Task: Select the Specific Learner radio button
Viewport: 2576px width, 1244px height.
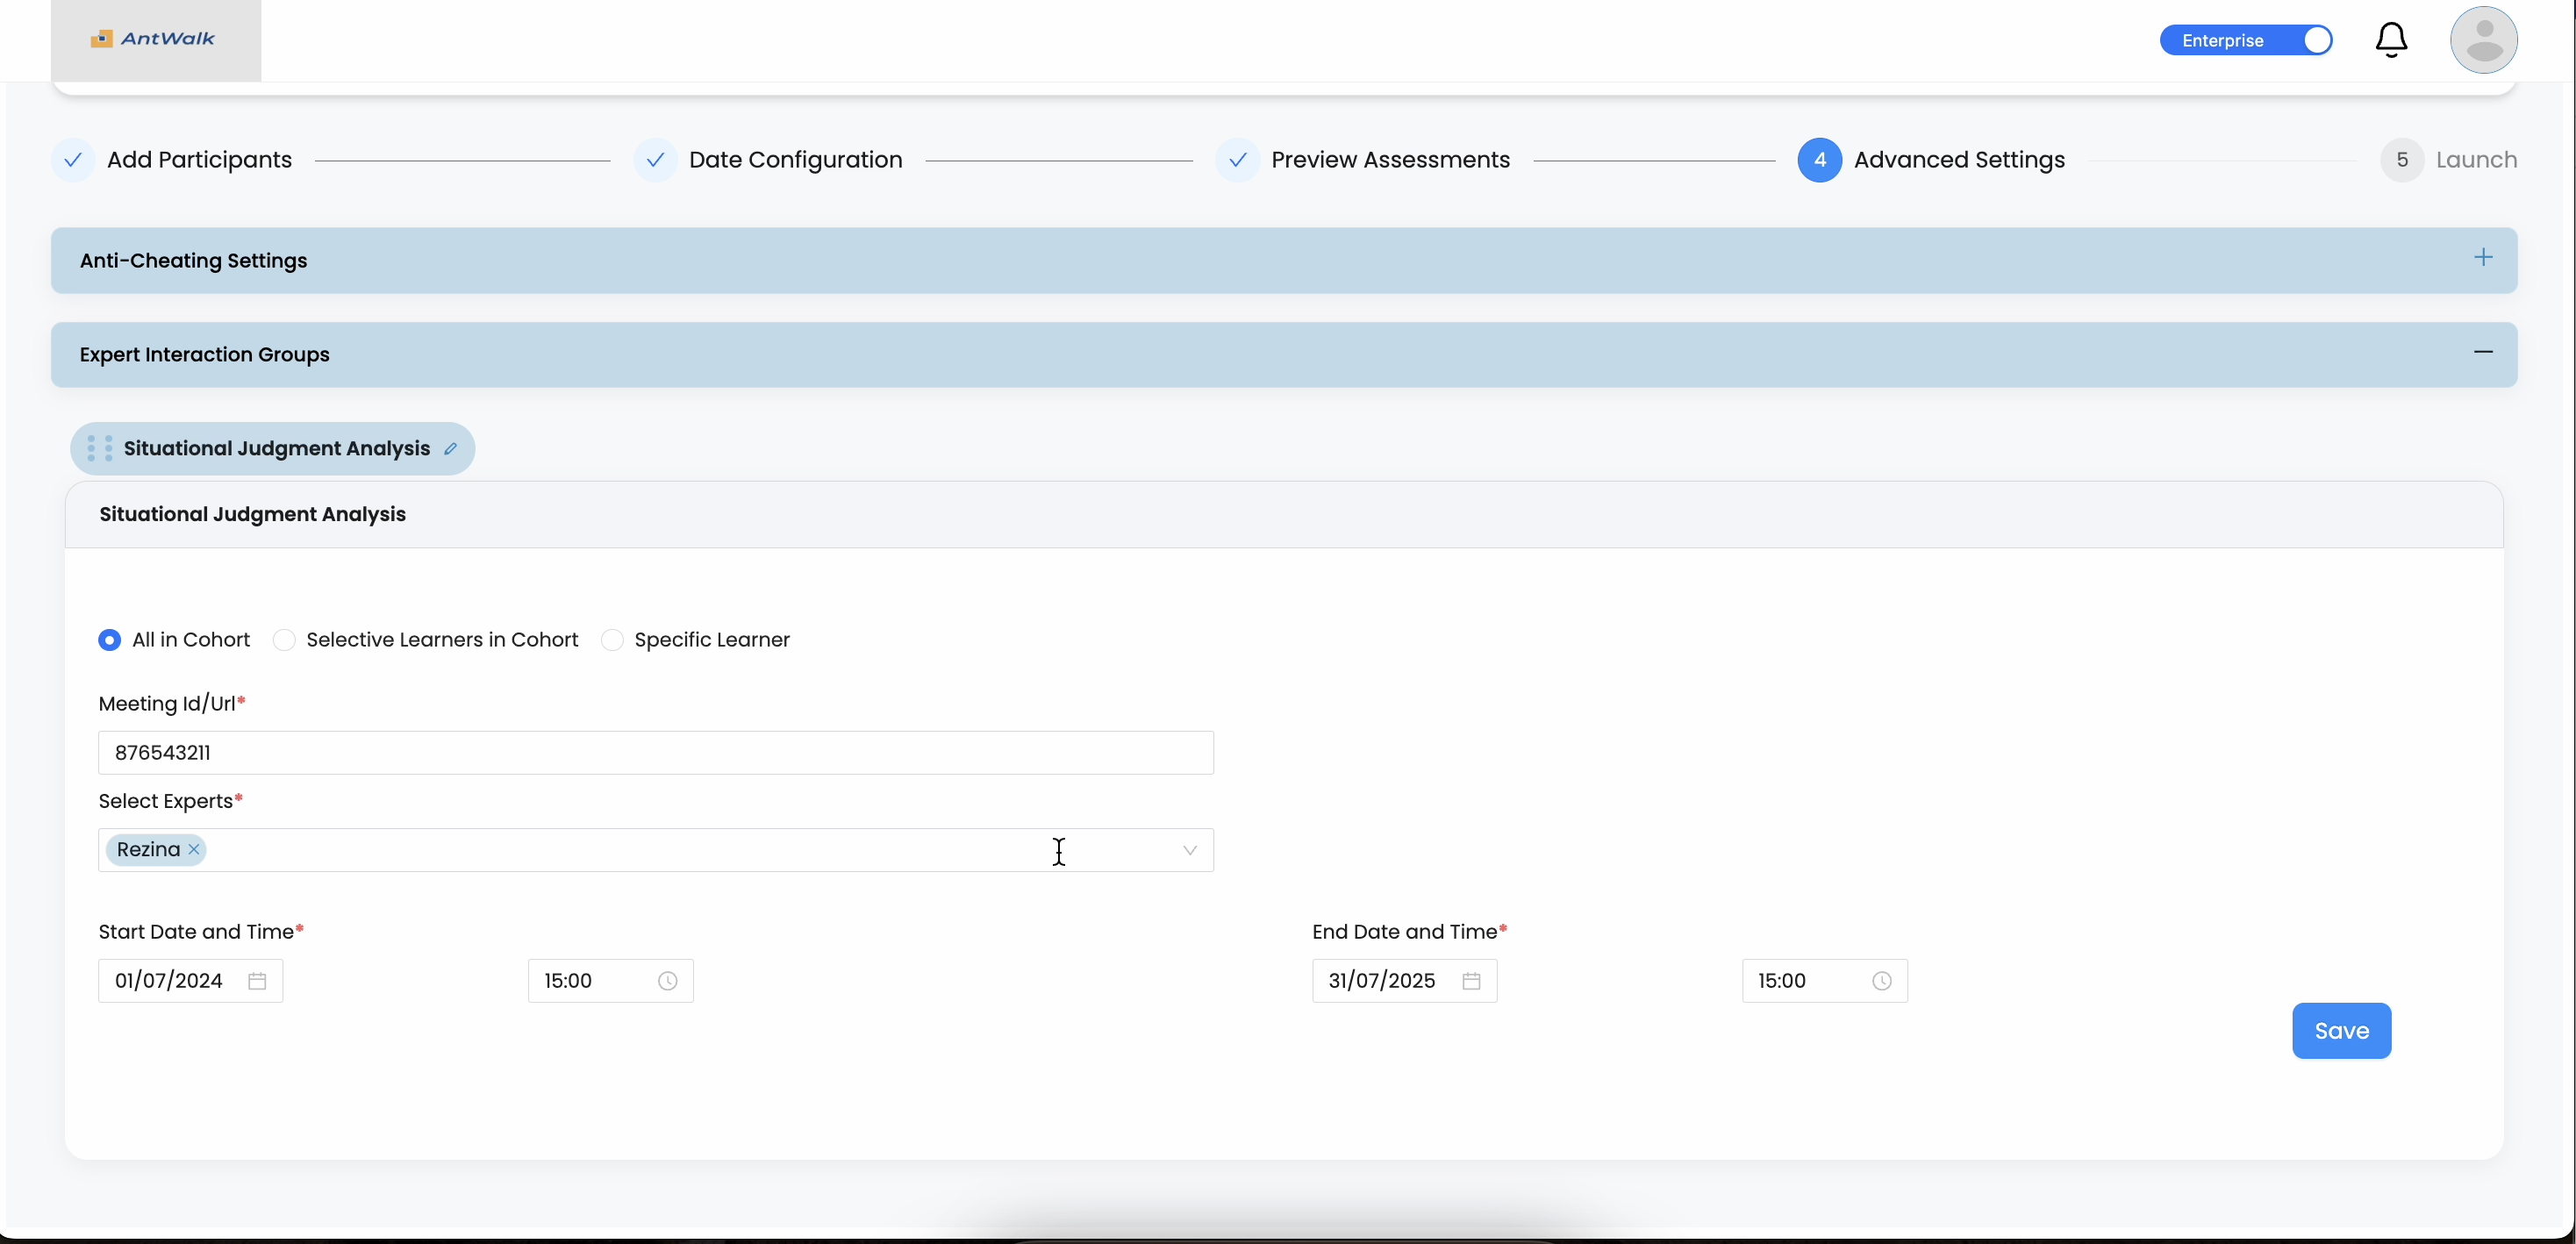Action: point(613,640)
